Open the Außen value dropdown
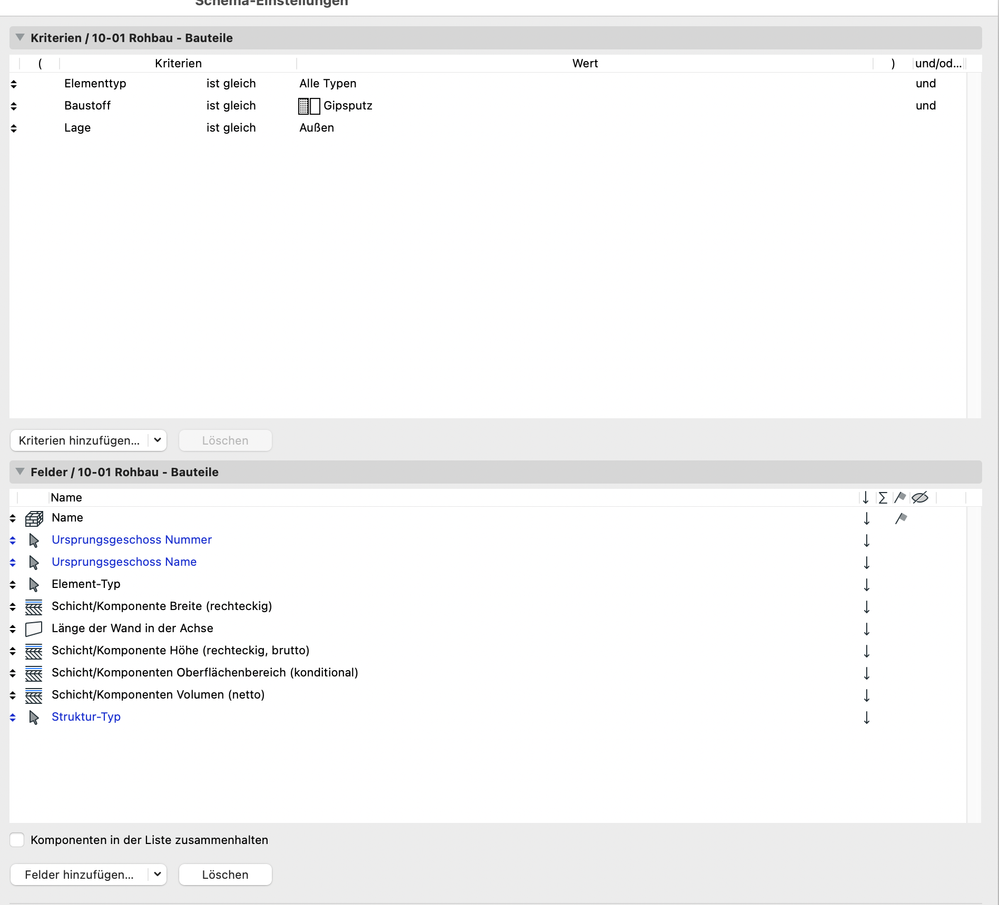999x905 pixels. point(317,127)
